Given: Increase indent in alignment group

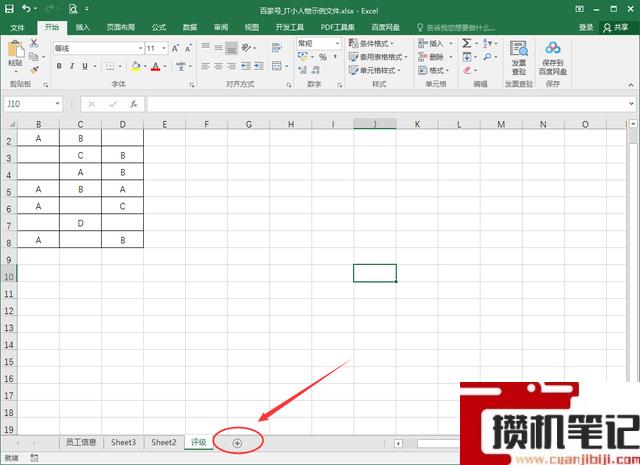Looking at the screenshot, I should [x=259, y=66].
